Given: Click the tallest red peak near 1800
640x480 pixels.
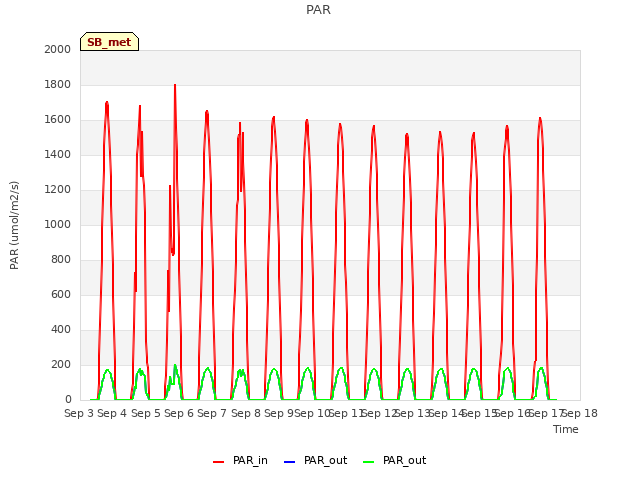Looking at the screenshot, I should (175, 85).
